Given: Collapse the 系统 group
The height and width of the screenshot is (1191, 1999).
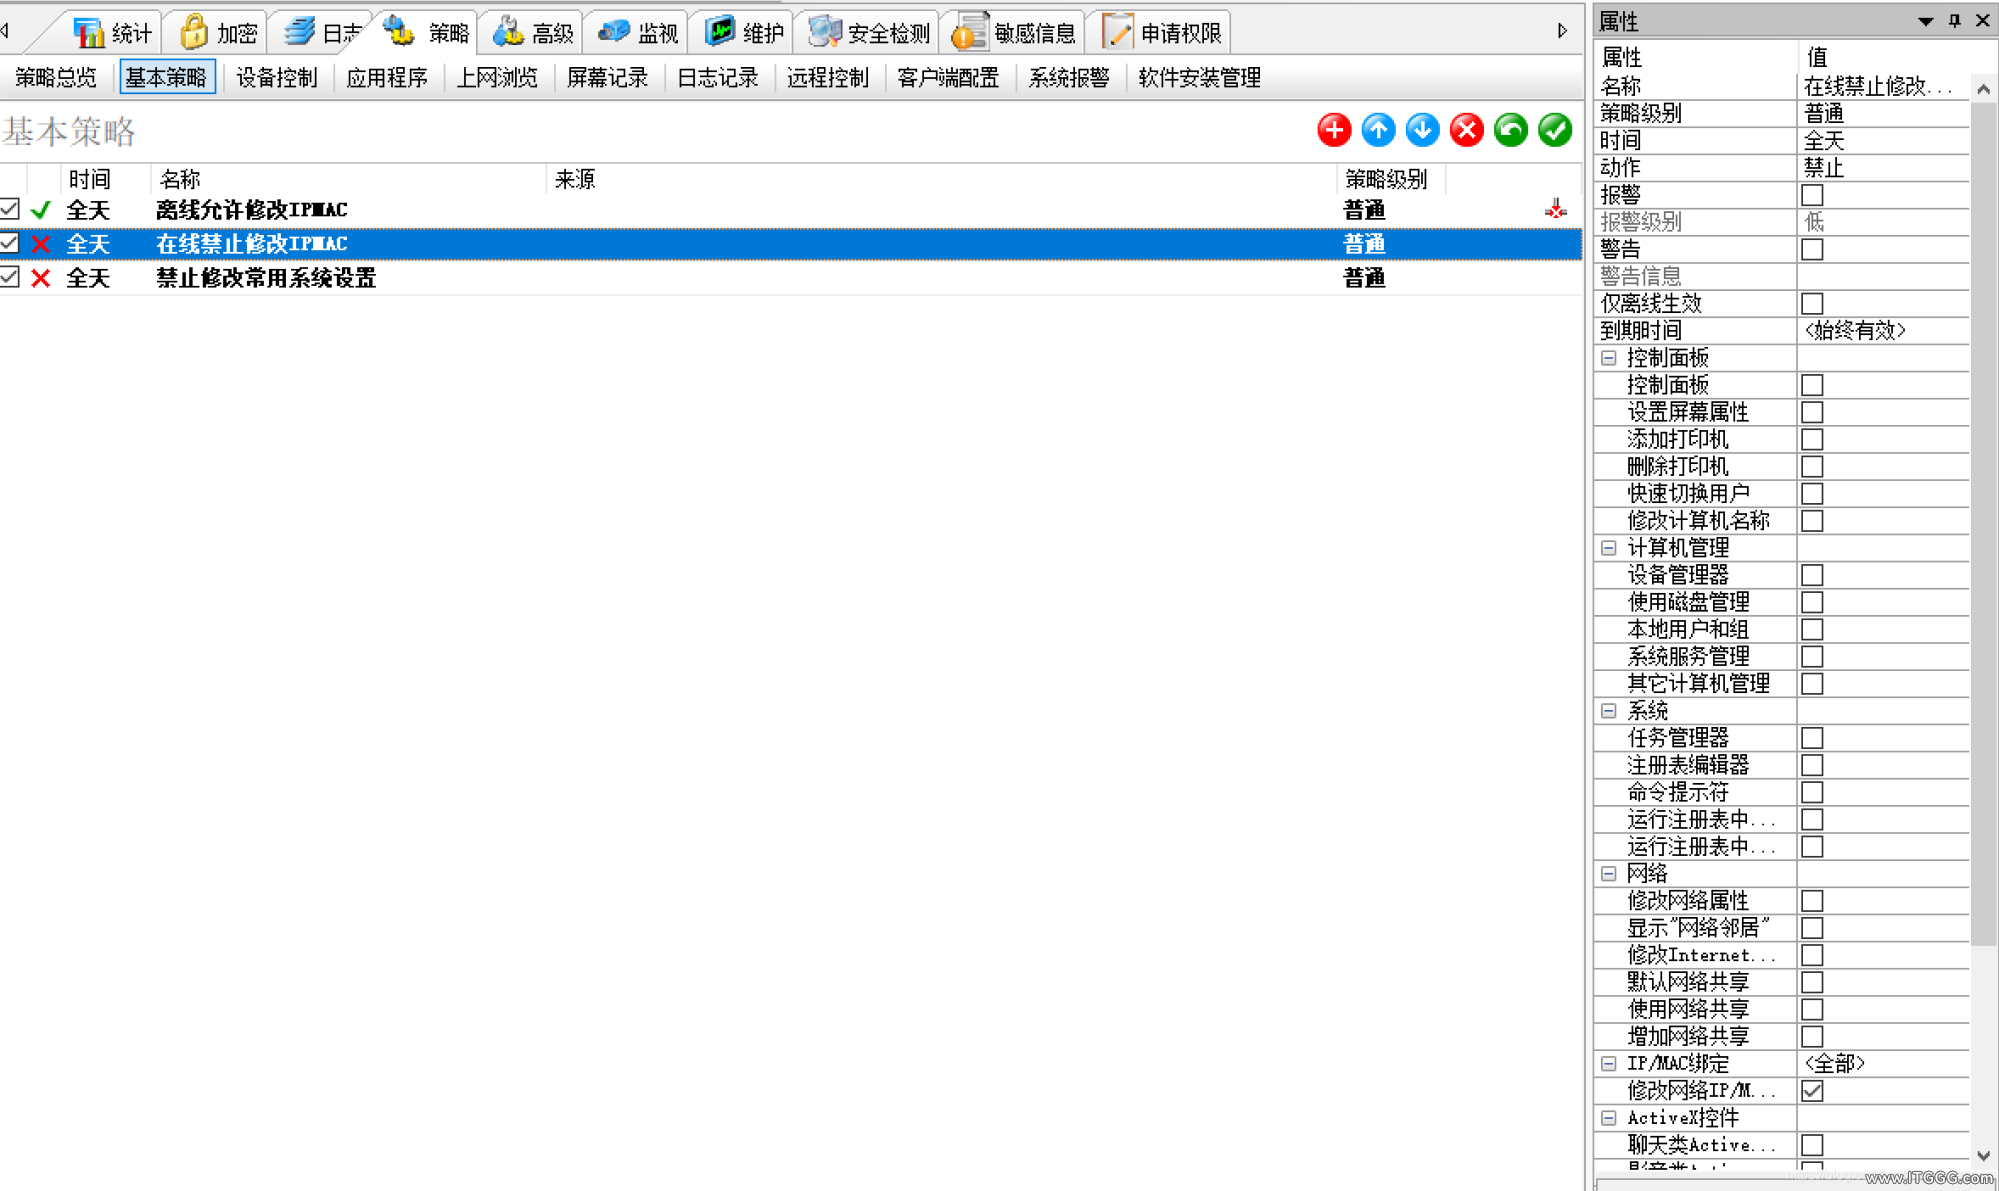Looking at the screenshot, I should click(x=1608, y=711).
